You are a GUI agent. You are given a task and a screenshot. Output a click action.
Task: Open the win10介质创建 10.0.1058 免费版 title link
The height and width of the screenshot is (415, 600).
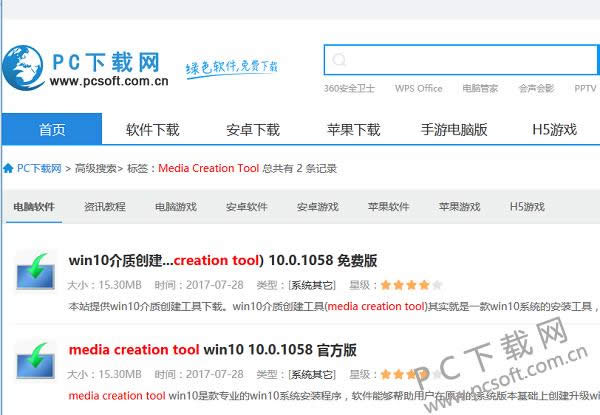(223, 260)
